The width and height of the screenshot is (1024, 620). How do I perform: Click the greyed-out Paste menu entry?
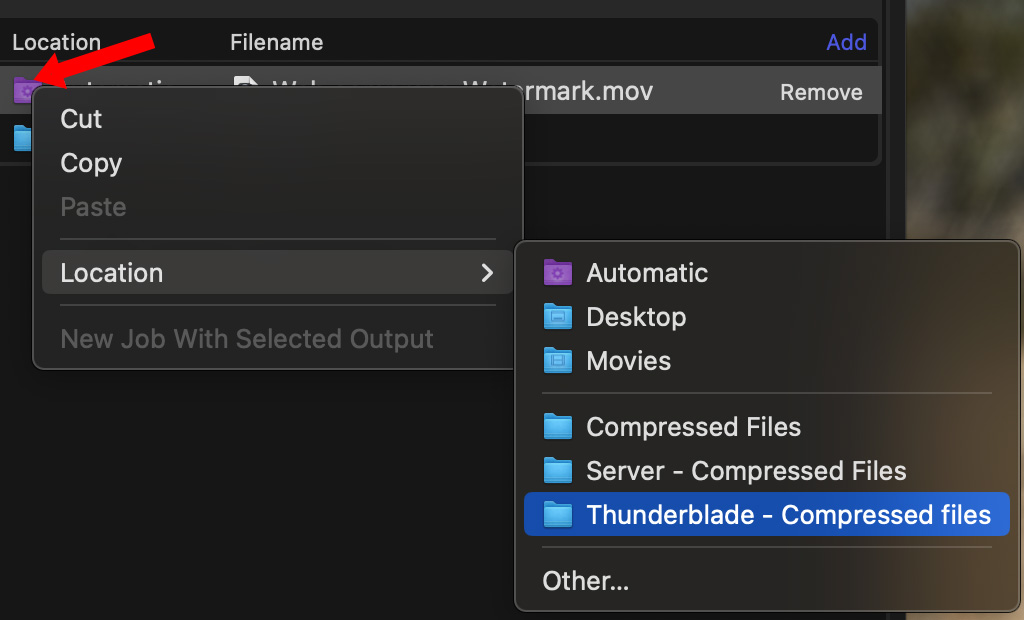click(x=93, y=207)
